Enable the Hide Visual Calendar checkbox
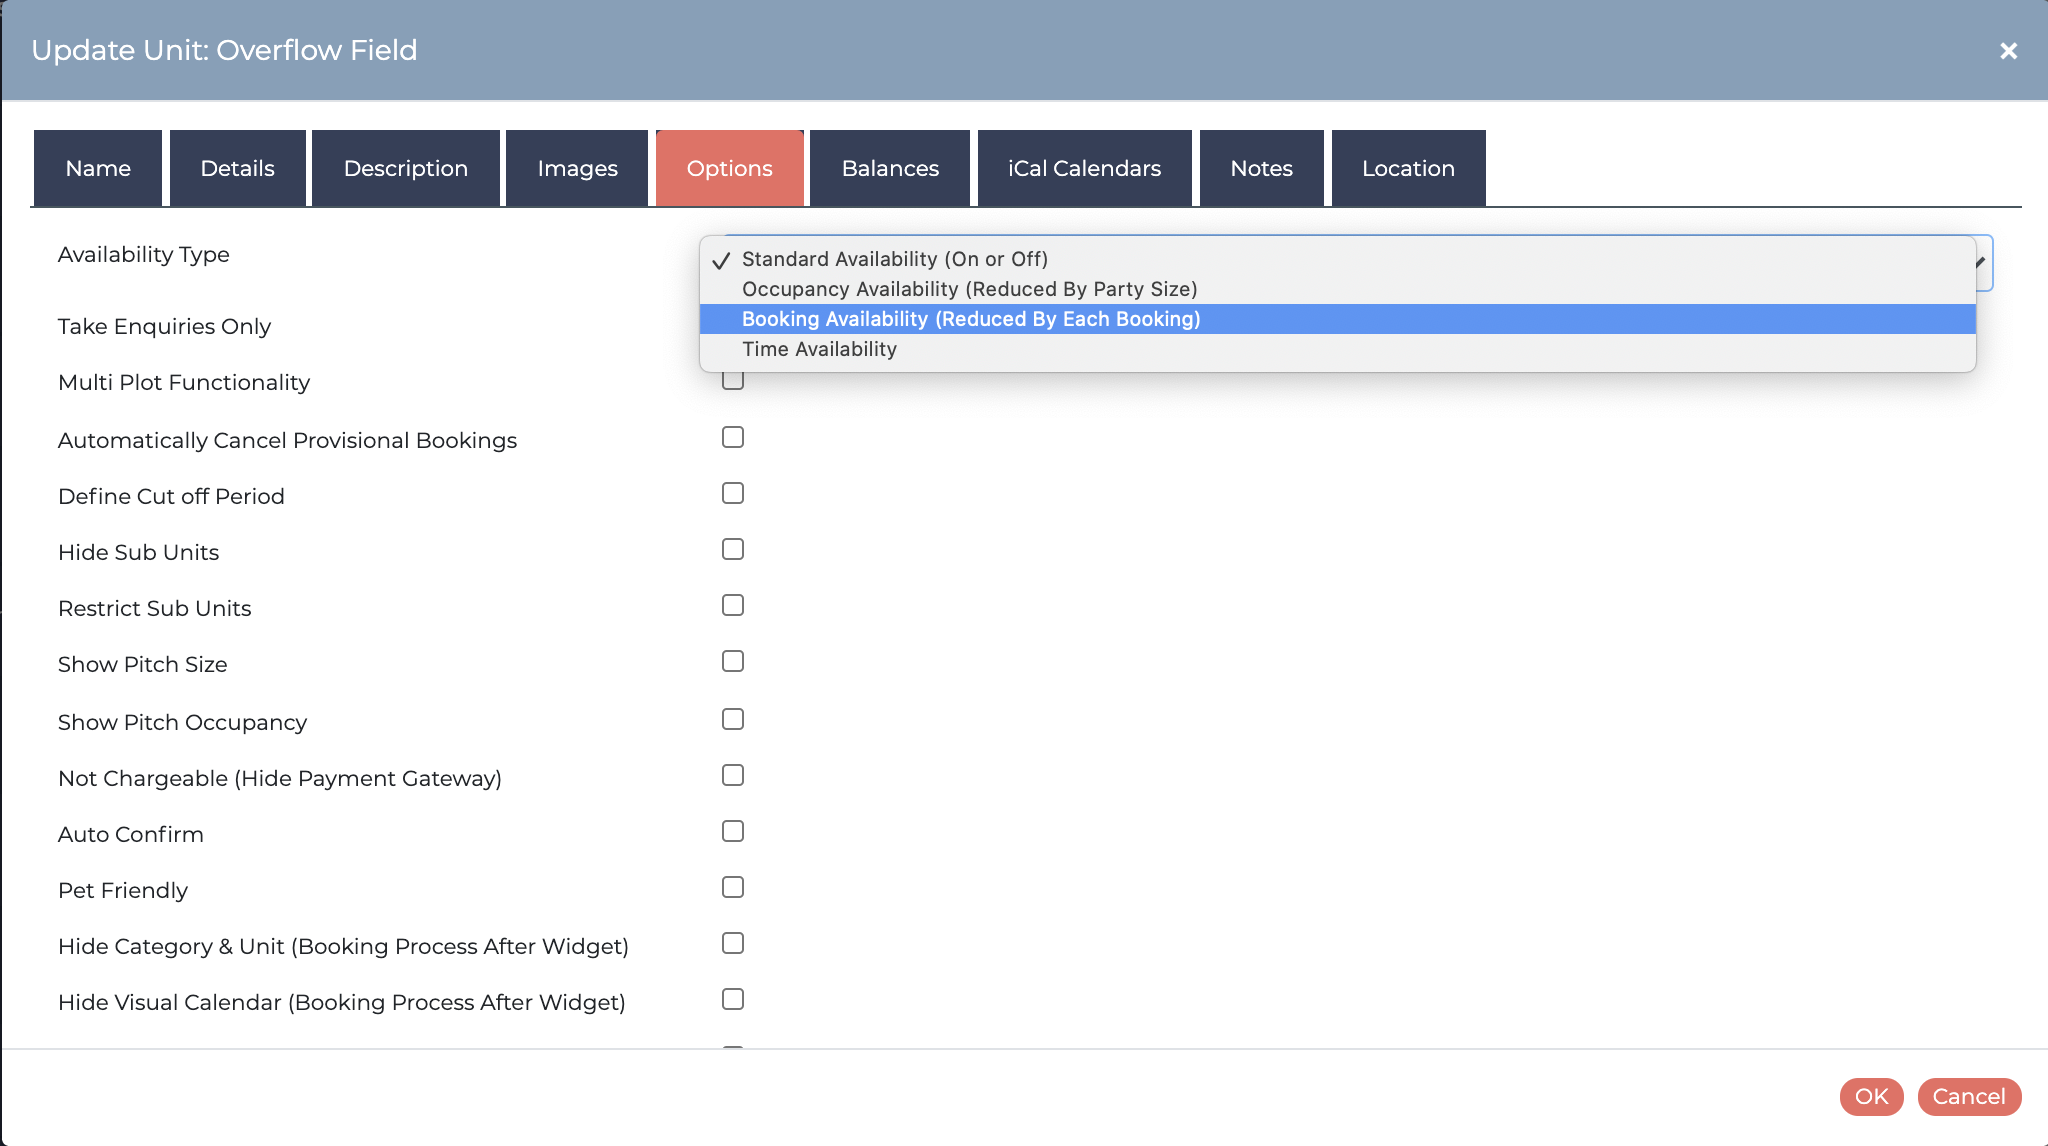 tap(733, 999)
